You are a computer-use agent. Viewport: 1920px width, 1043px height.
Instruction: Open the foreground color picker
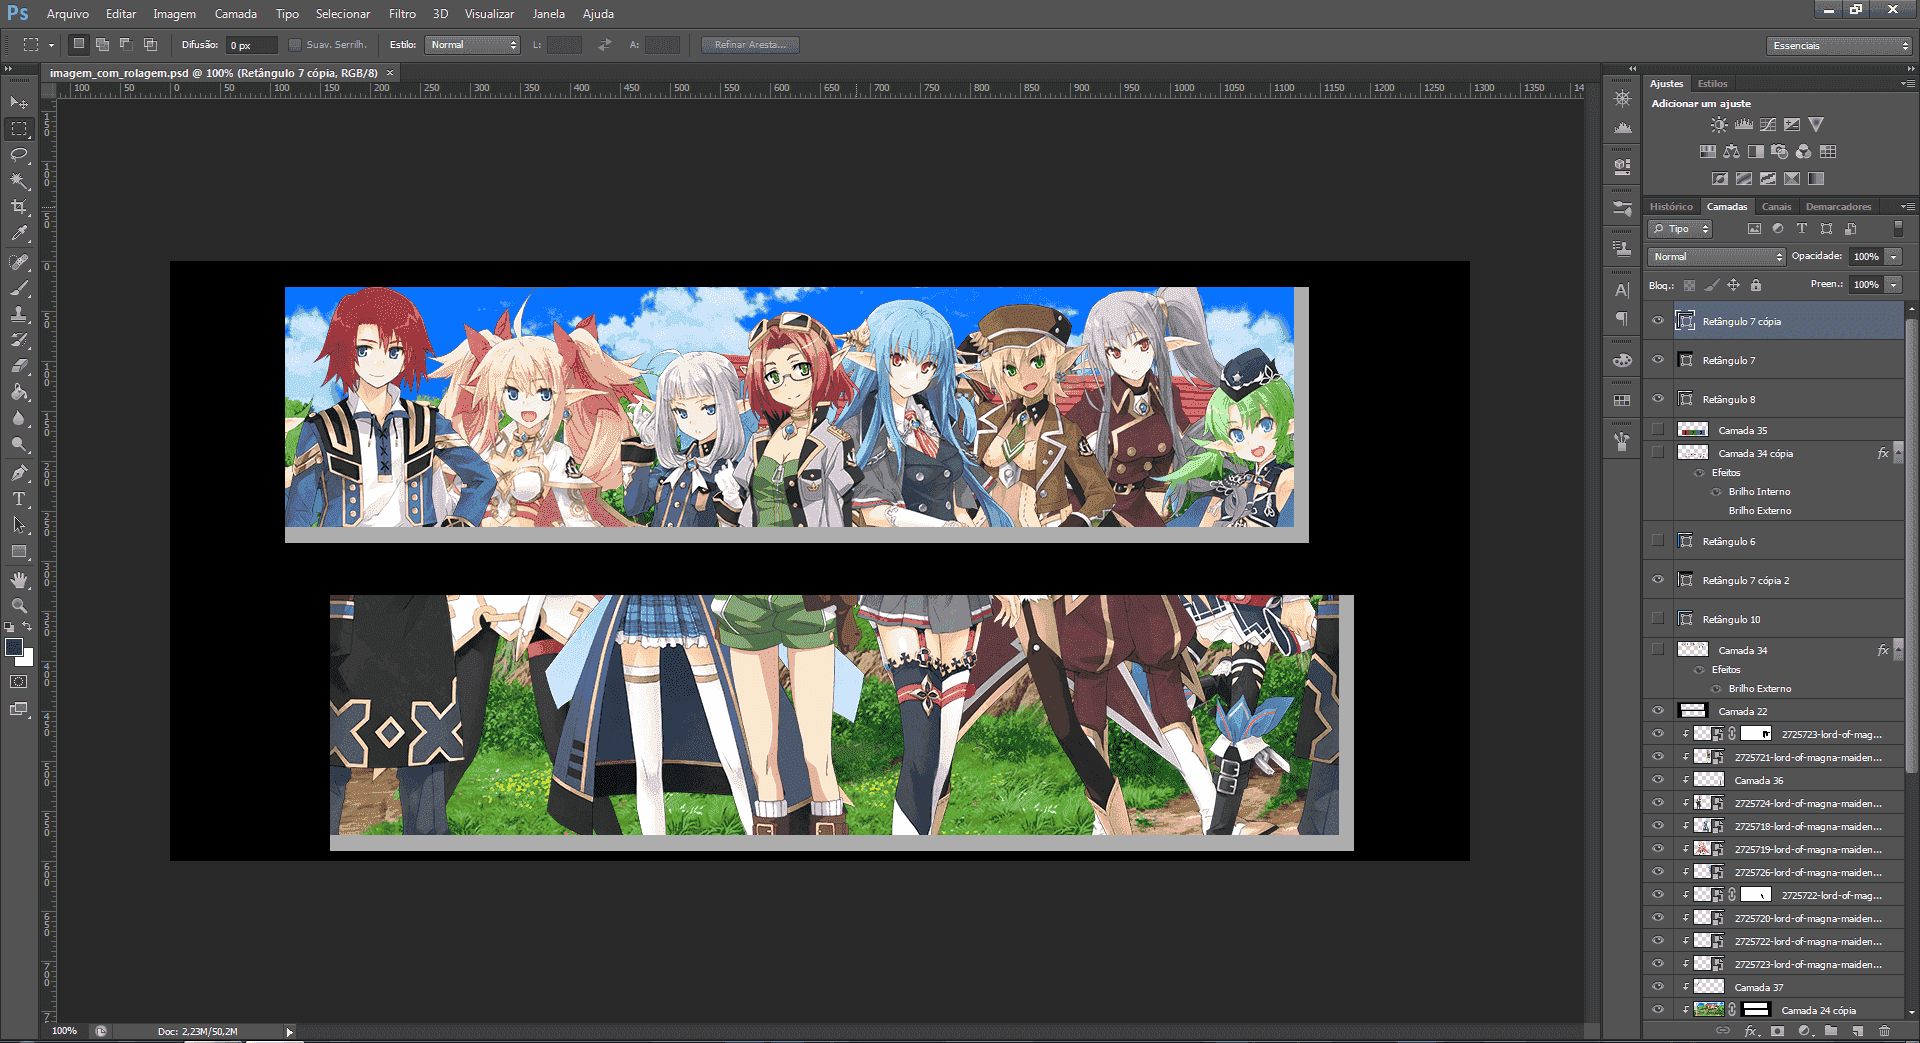point(13,647)
